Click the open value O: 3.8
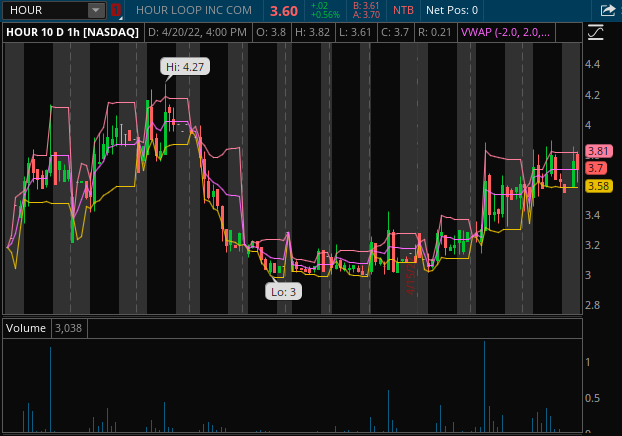 [x=271, y=32]
